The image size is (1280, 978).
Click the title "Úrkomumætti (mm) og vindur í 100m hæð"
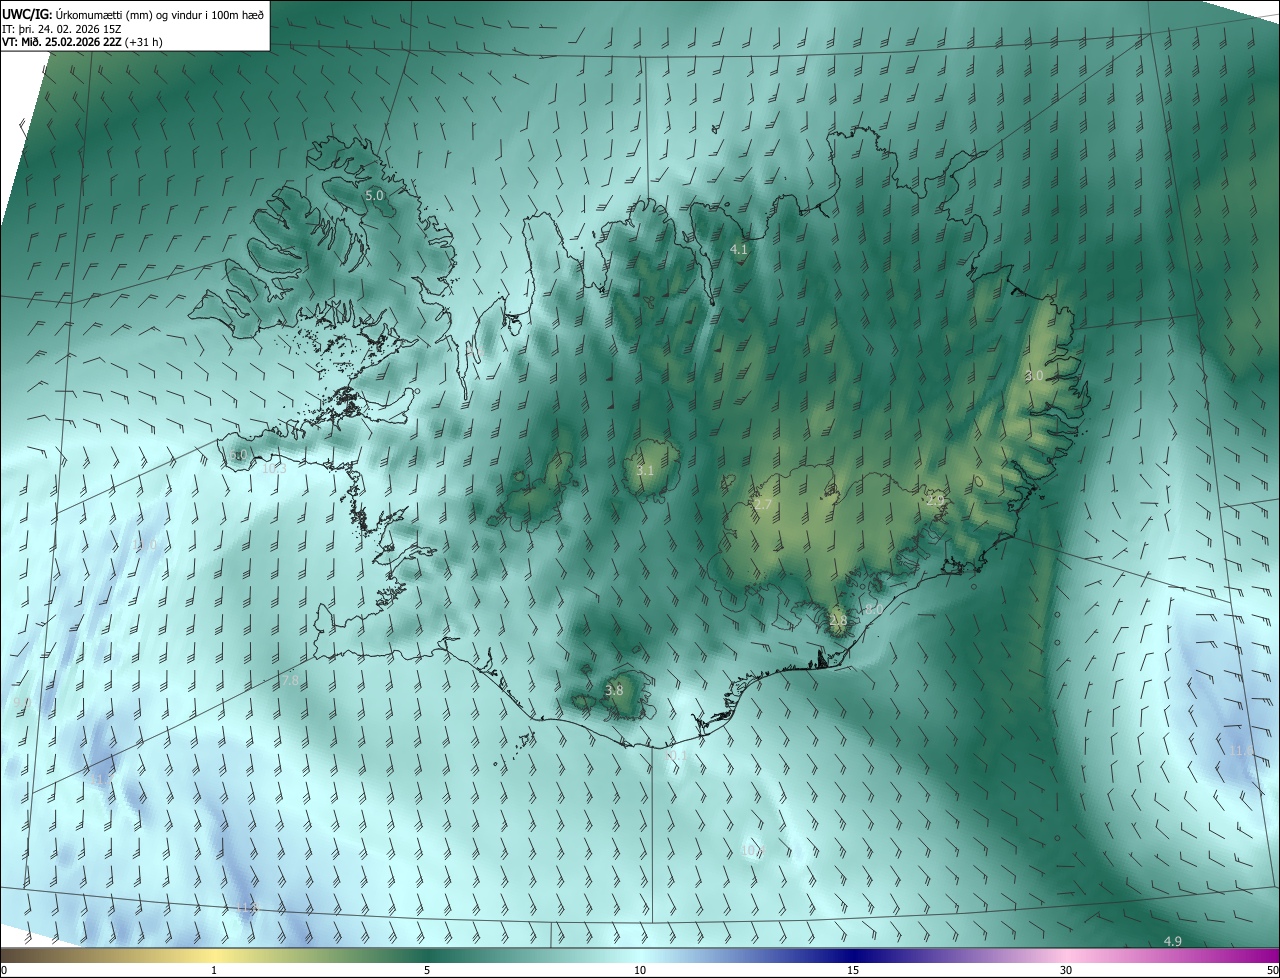point(160,14)
